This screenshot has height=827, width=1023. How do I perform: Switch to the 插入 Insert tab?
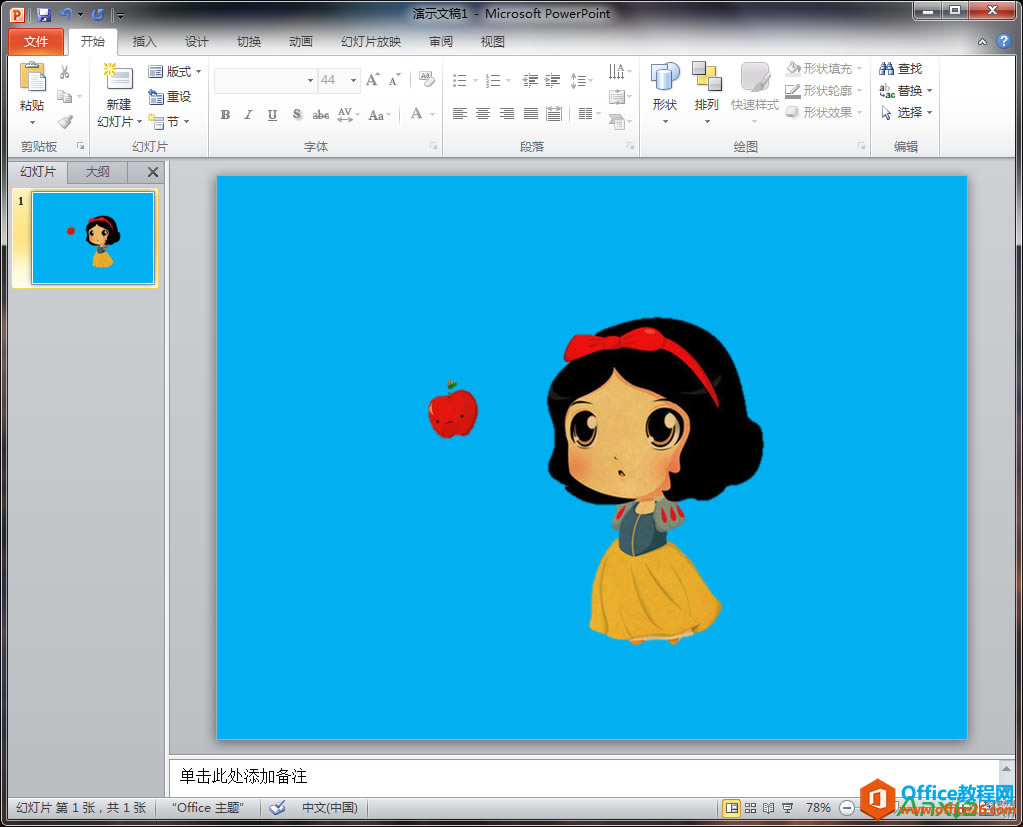pos(144,42)
